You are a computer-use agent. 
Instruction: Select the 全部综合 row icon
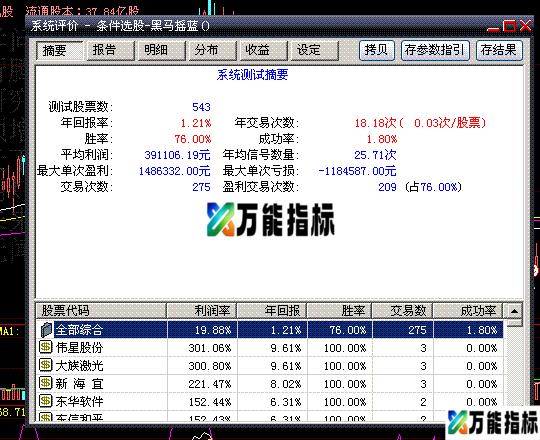coord(46,330)
